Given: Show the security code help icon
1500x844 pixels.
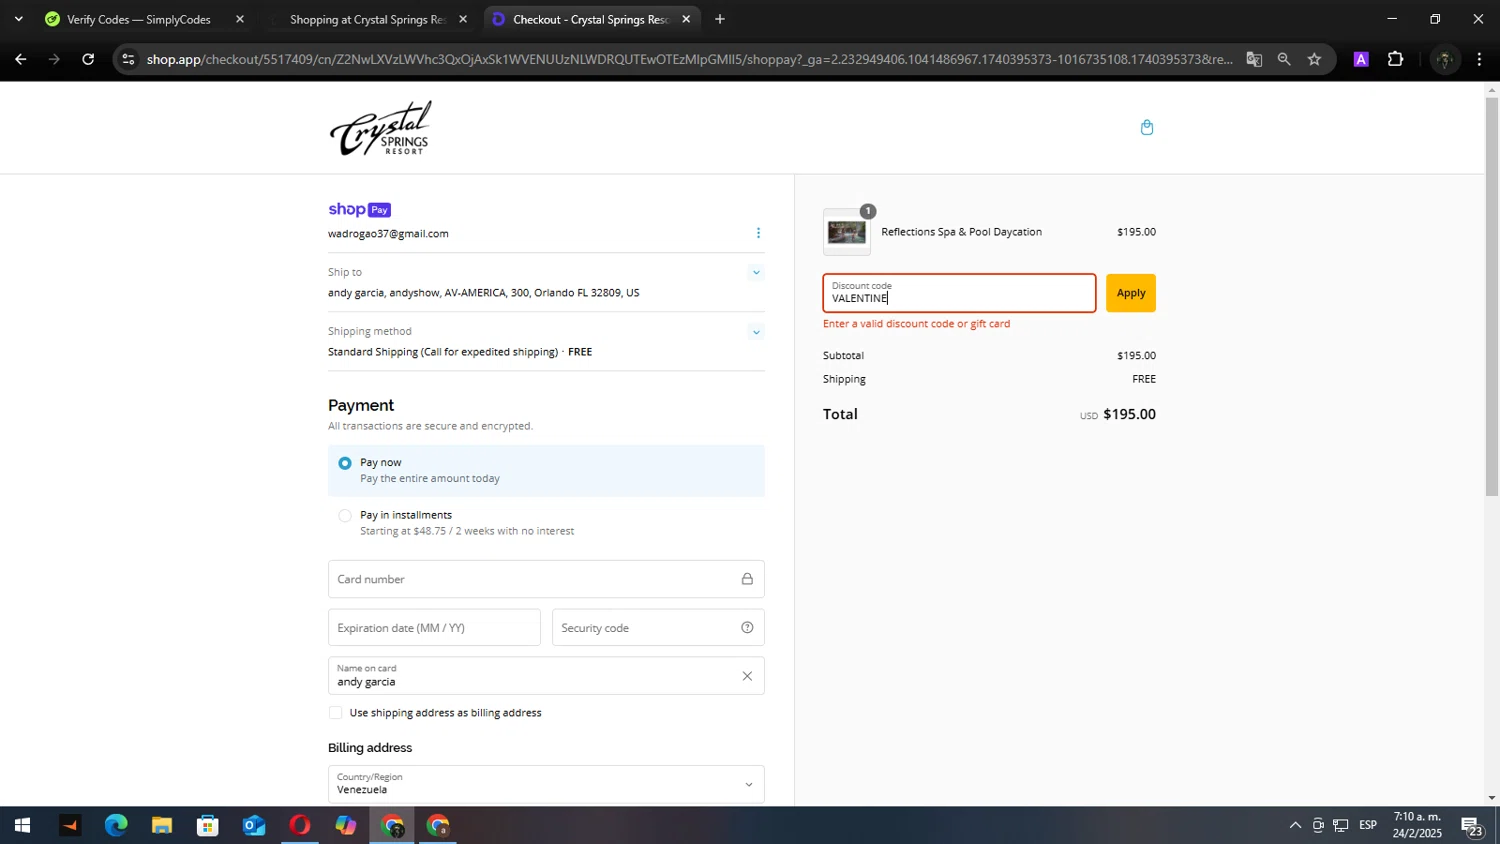Looking at the screenshot, I should pyautogui.click(x=747, y=627).
